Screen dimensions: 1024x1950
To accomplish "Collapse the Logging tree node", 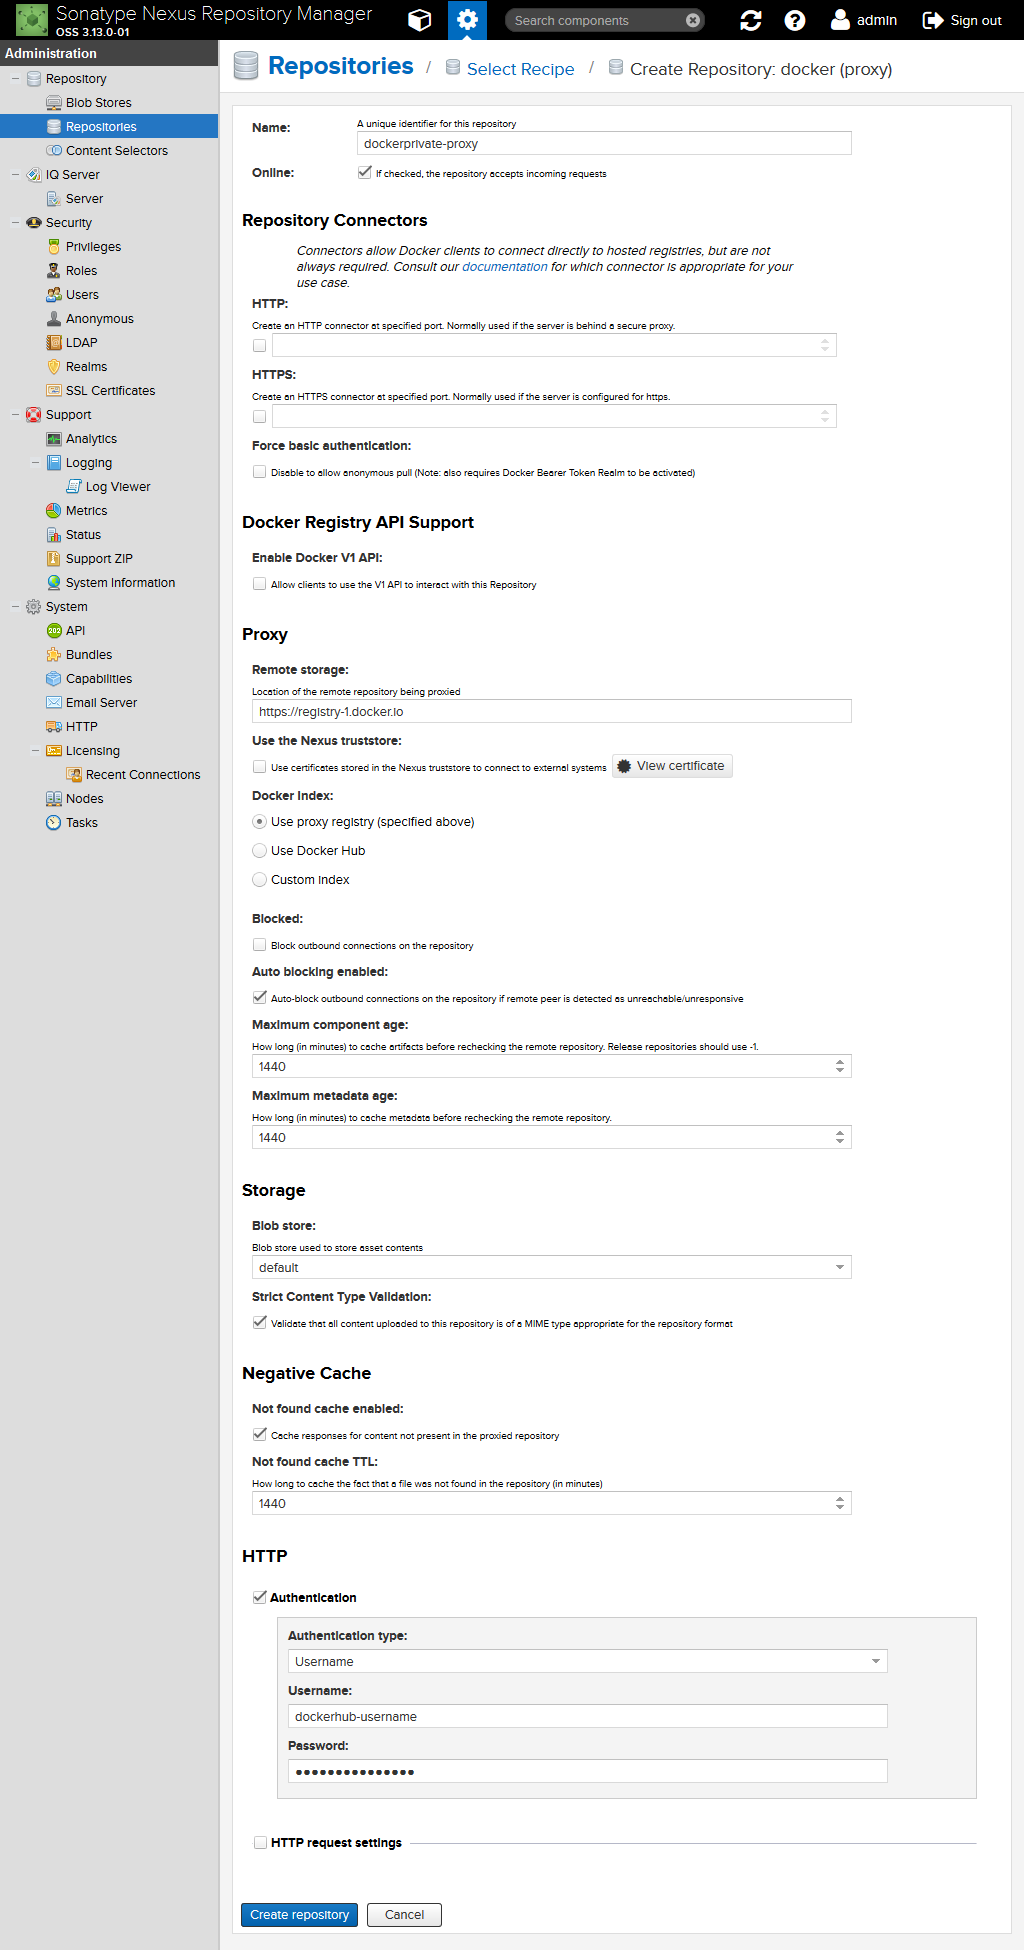I will pos(35,463).
